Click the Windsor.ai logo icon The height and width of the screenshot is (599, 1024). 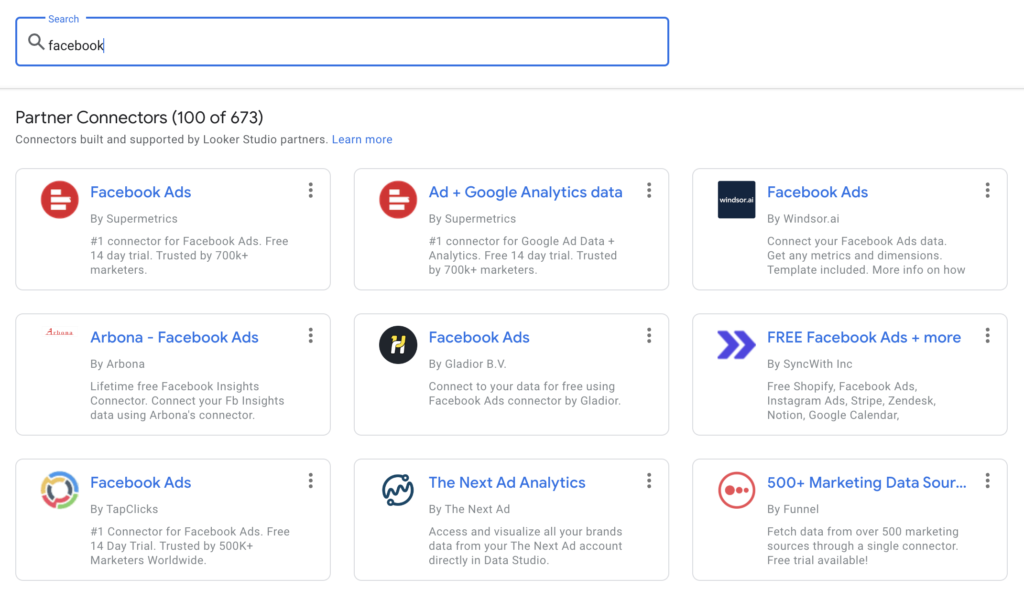[x=736, y=200]
